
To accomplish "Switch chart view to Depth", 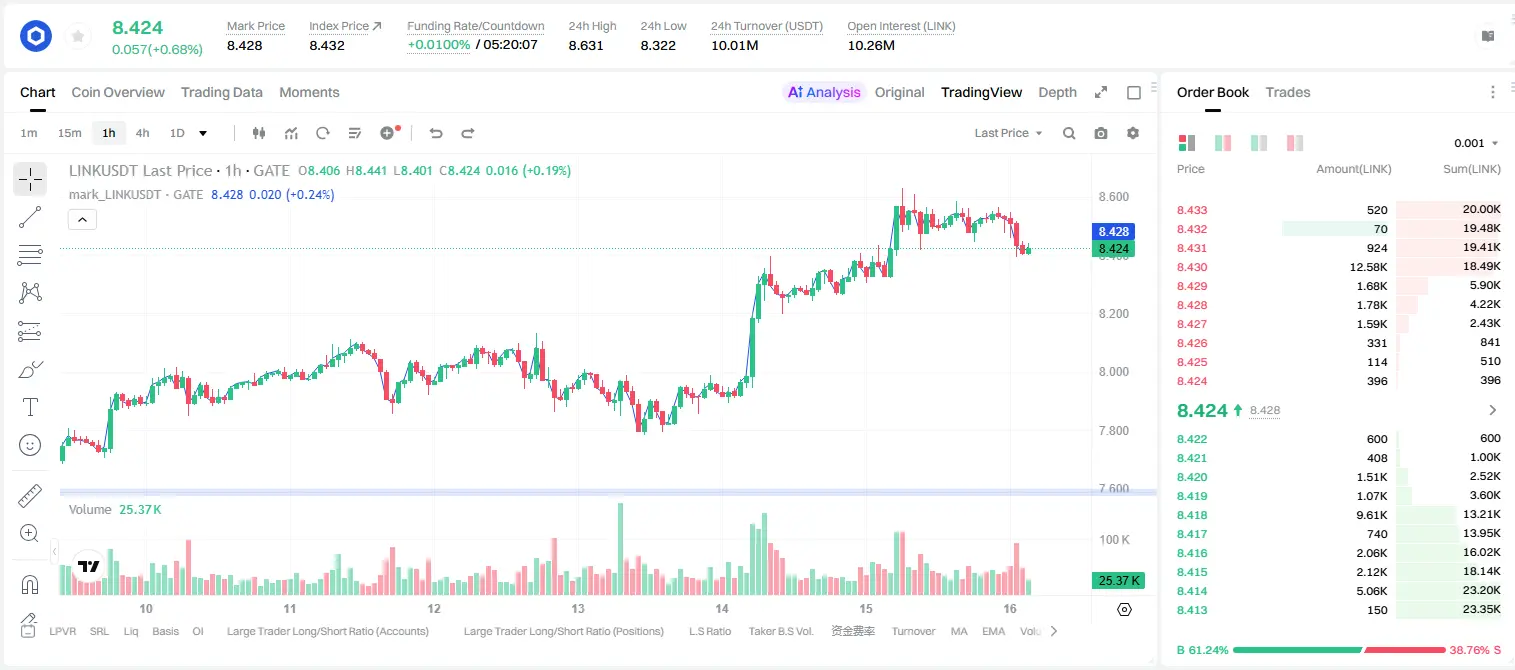I will [1057, 92].
